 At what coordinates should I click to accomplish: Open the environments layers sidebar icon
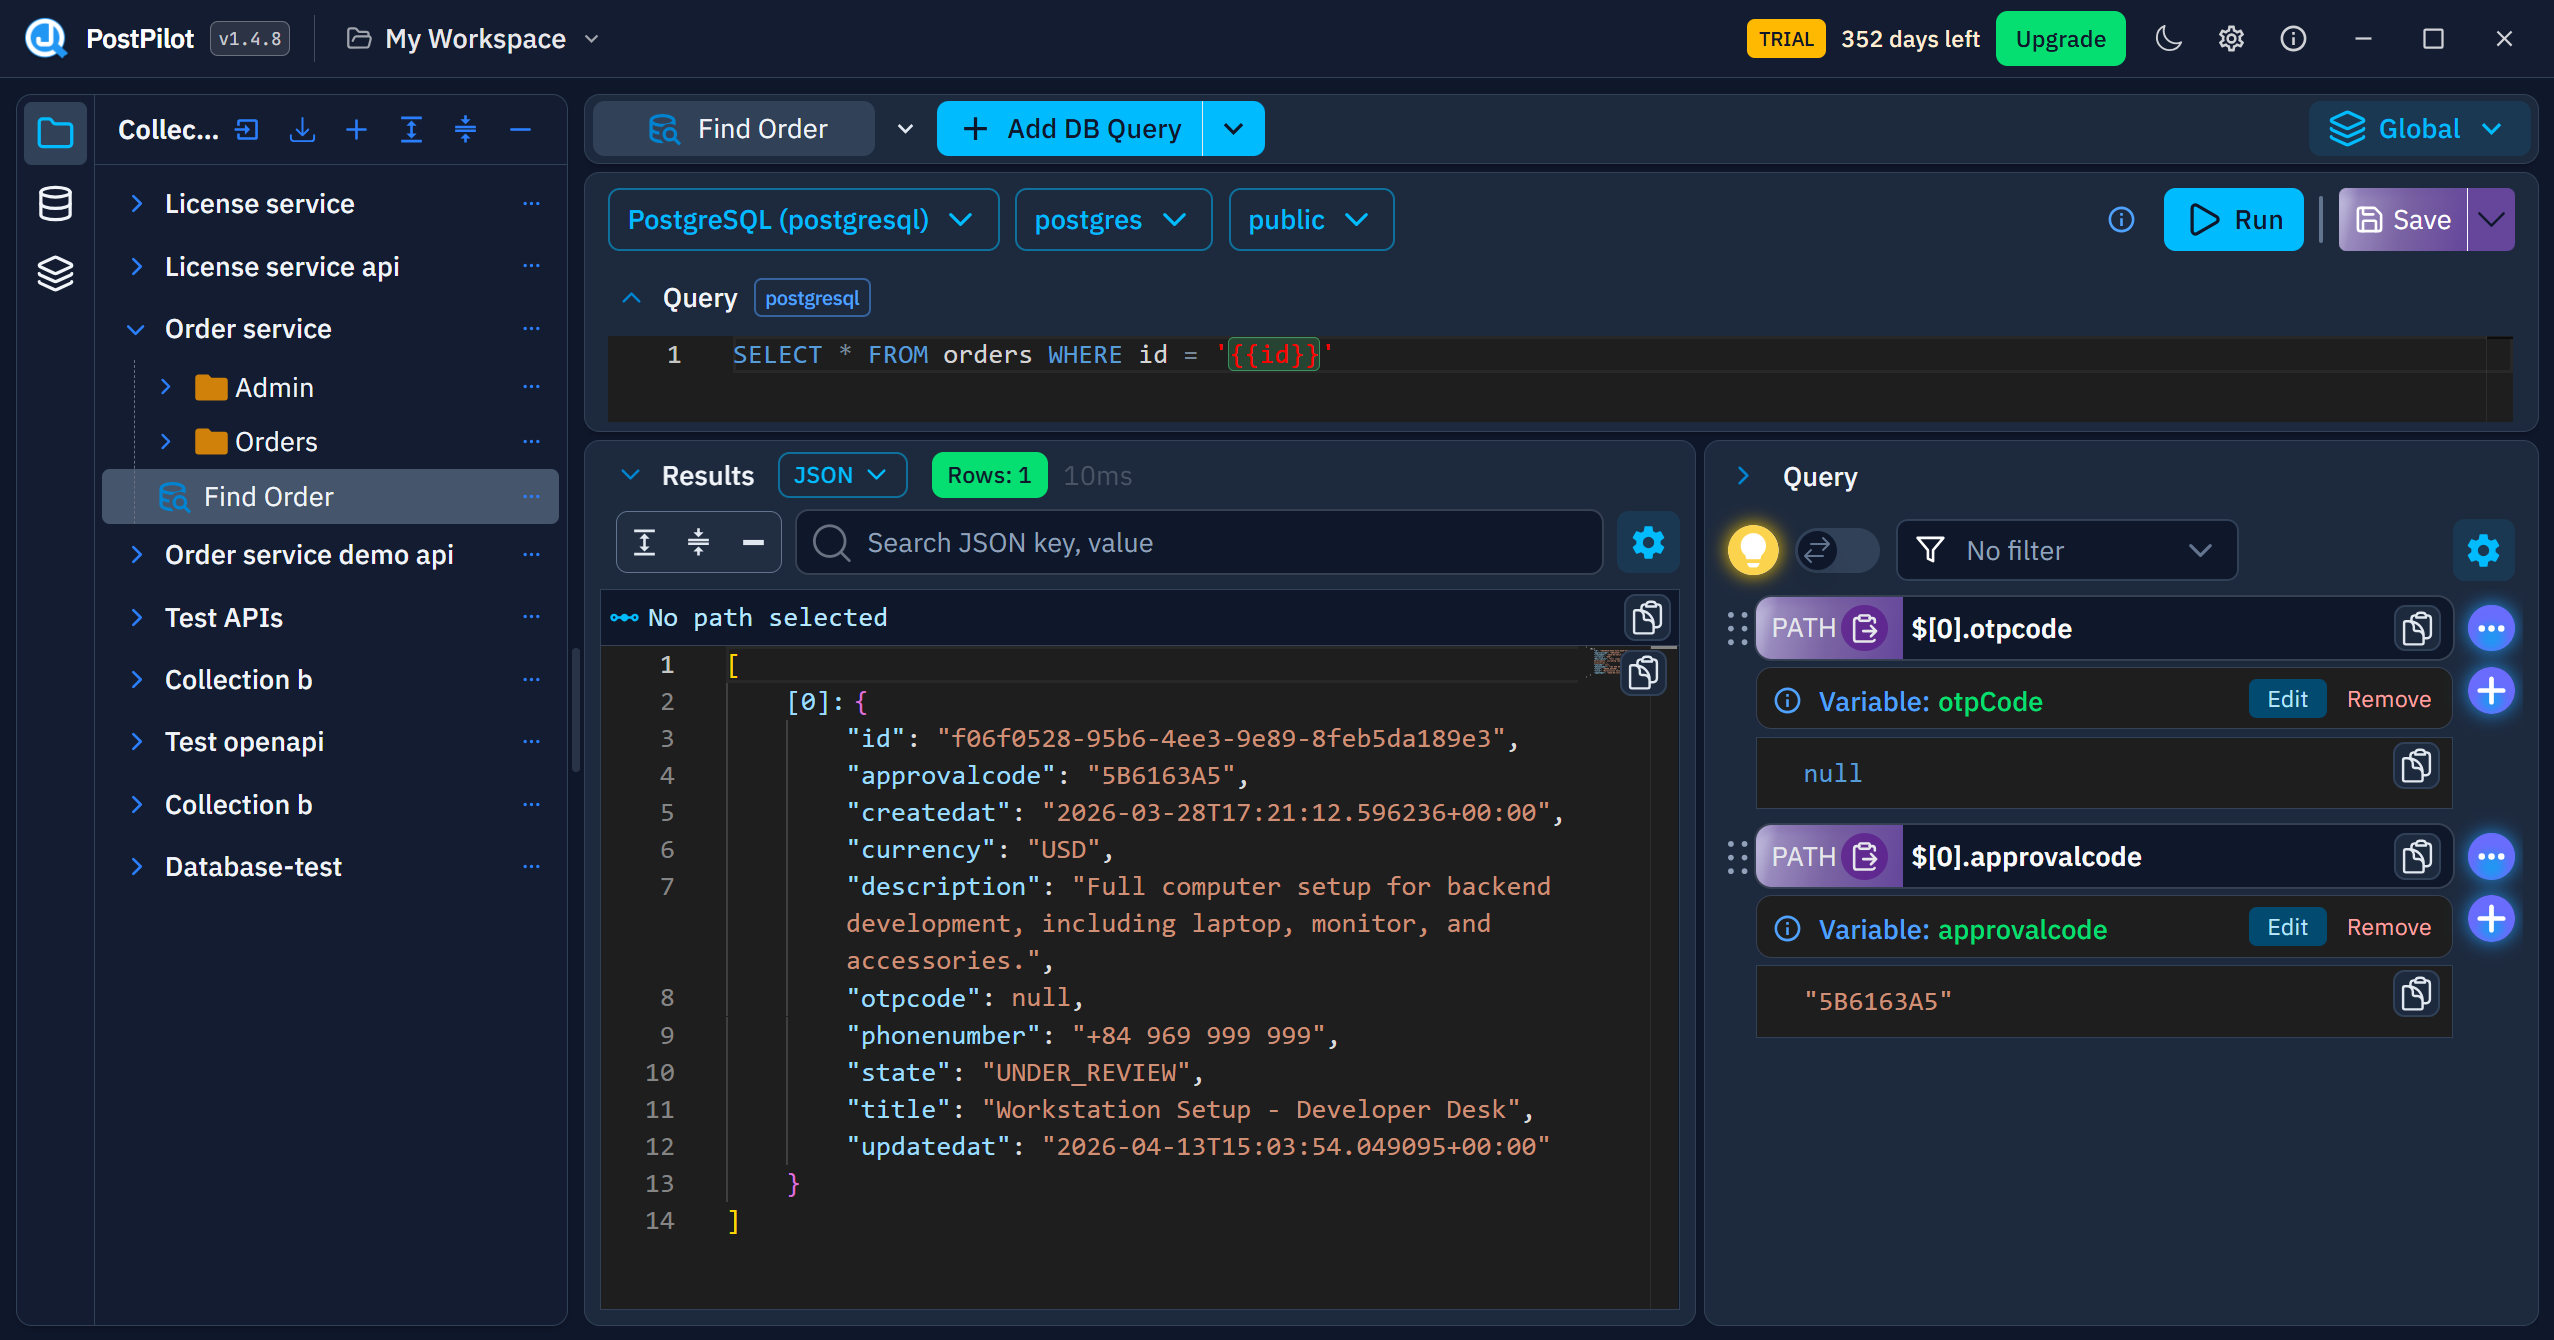pos(55,273)
